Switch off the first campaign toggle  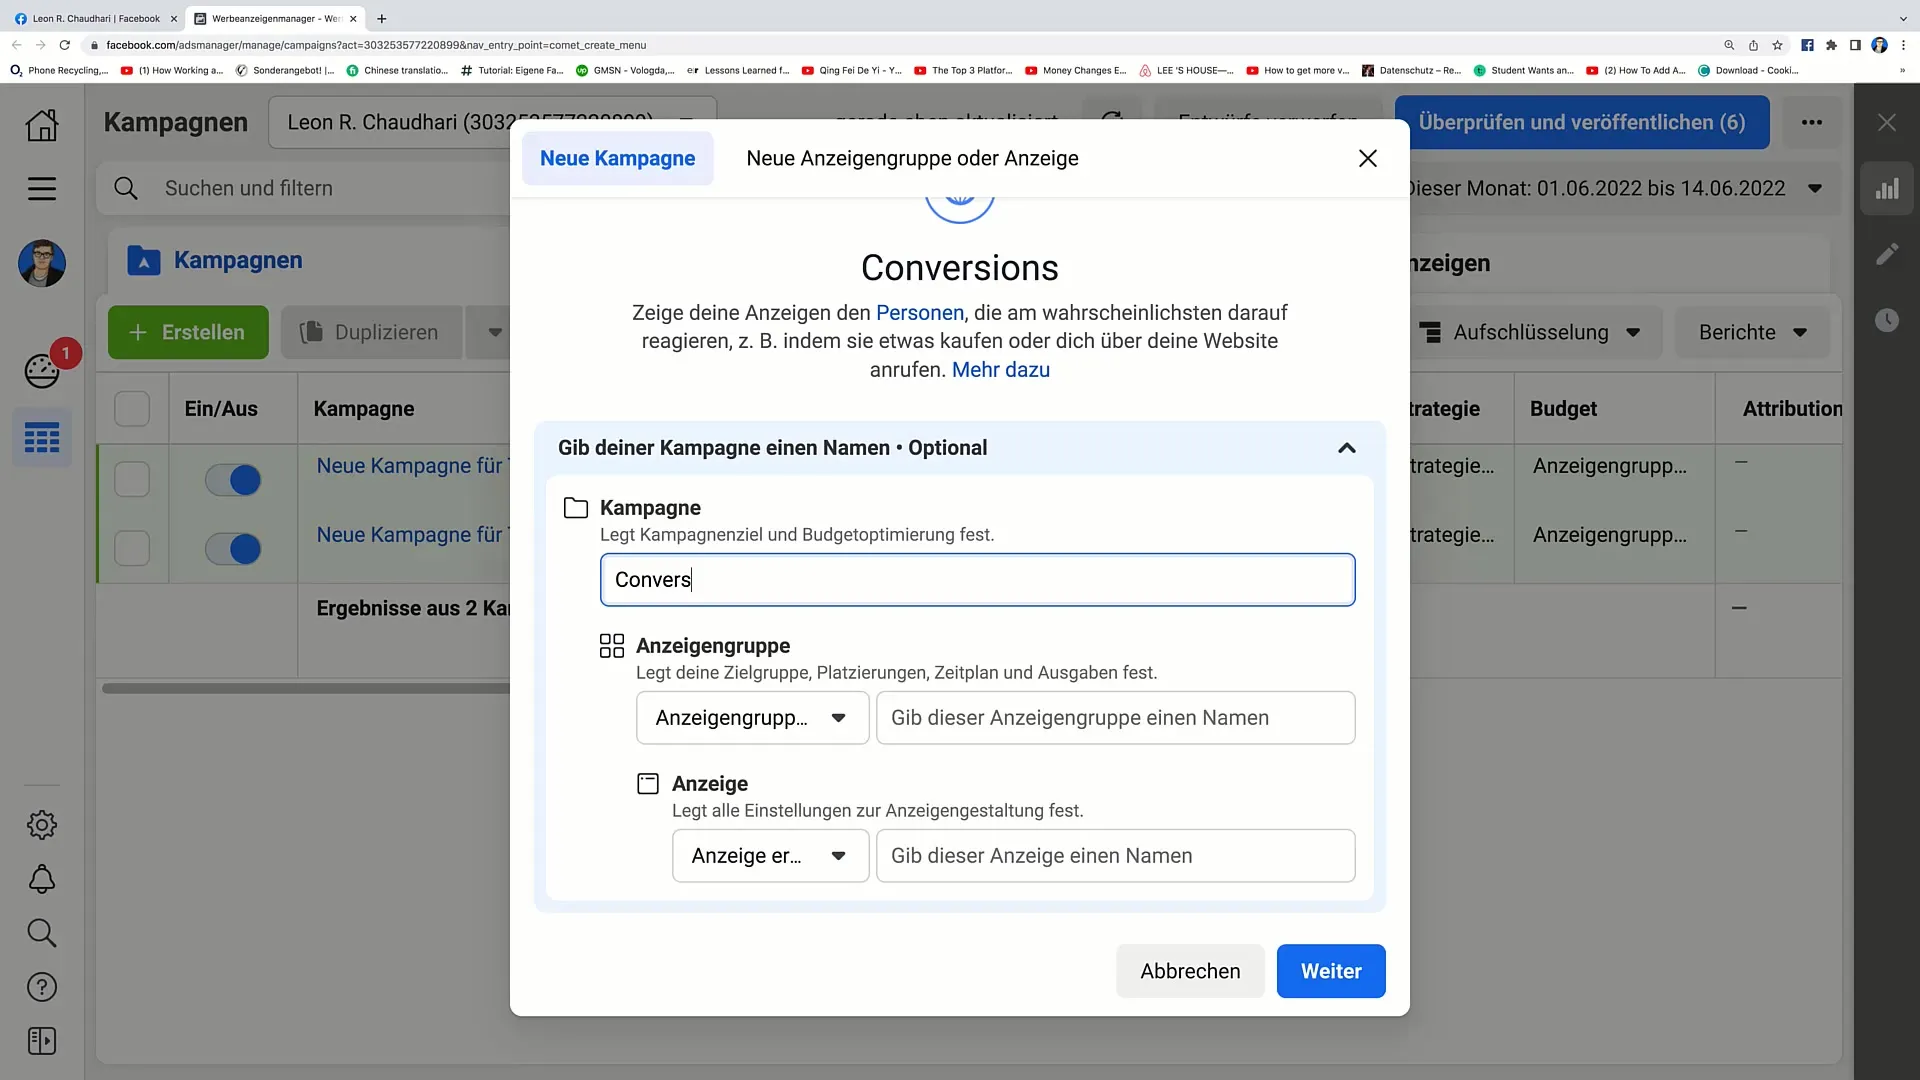233,480
